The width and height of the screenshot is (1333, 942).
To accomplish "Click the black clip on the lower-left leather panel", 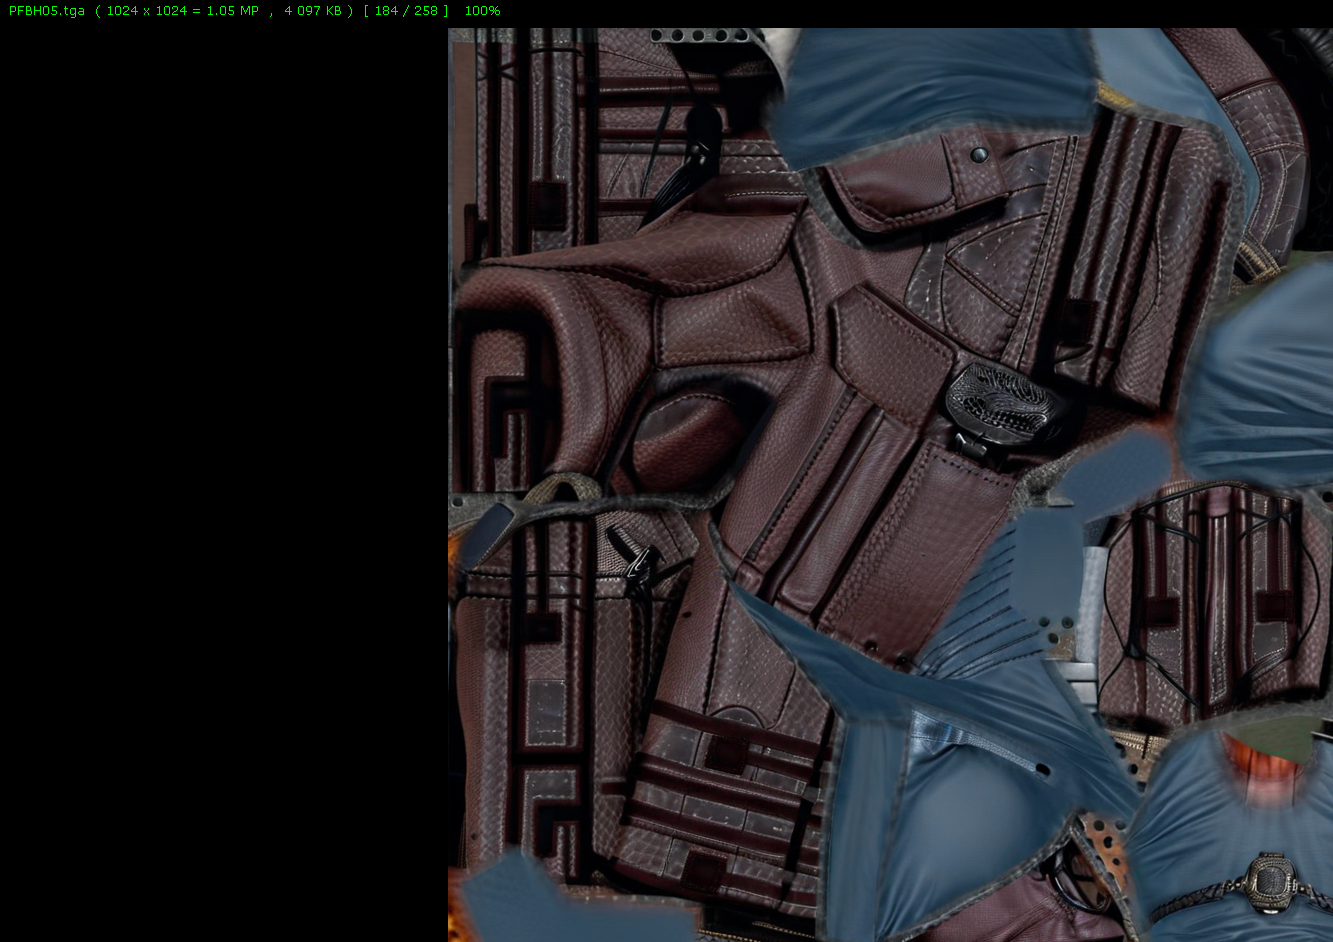I will (x=638, y=567).
